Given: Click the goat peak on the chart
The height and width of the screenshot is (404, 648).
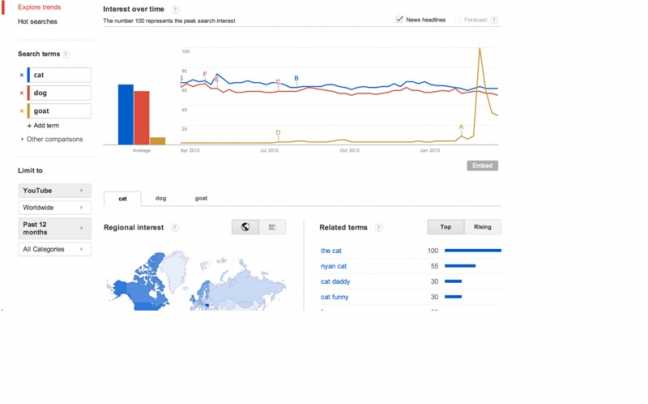Looking at the screenshot, I should [x=480, y=50].
